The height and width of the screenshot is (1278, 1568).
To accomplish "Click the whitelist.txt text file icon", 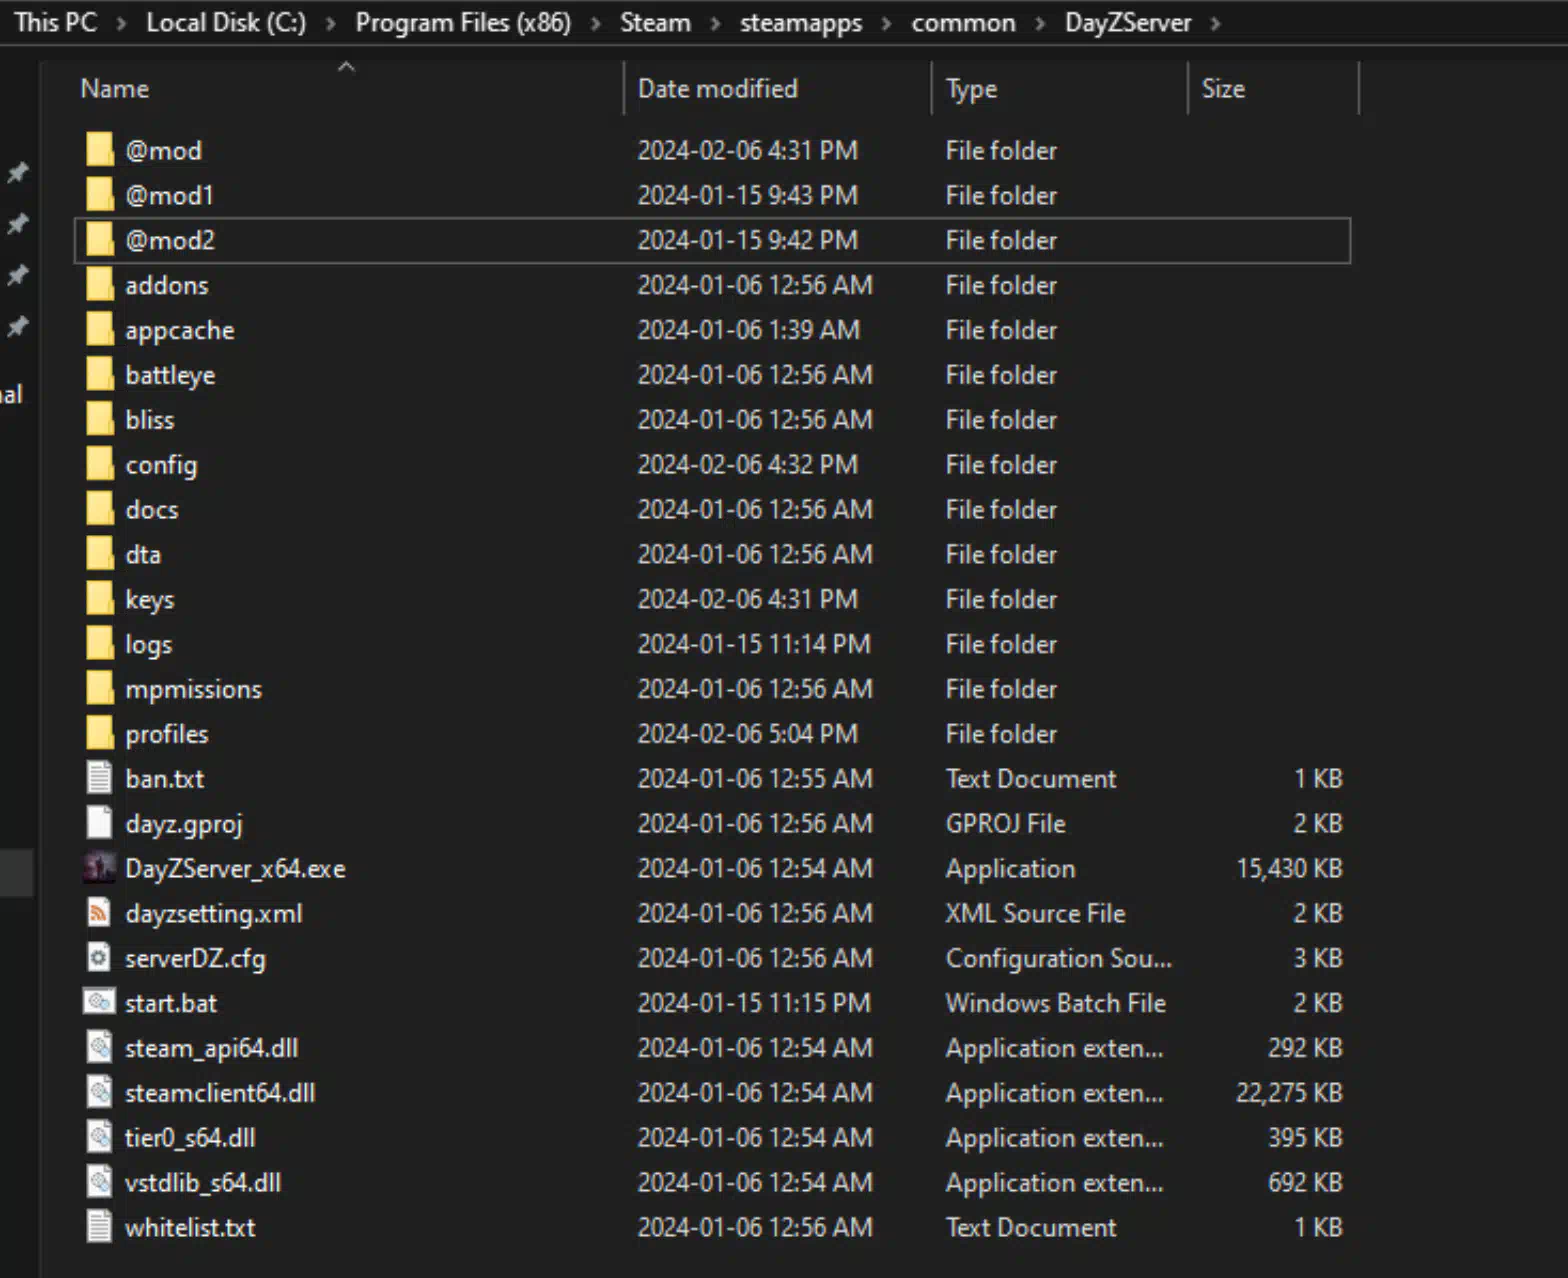I will (99, 1227).
